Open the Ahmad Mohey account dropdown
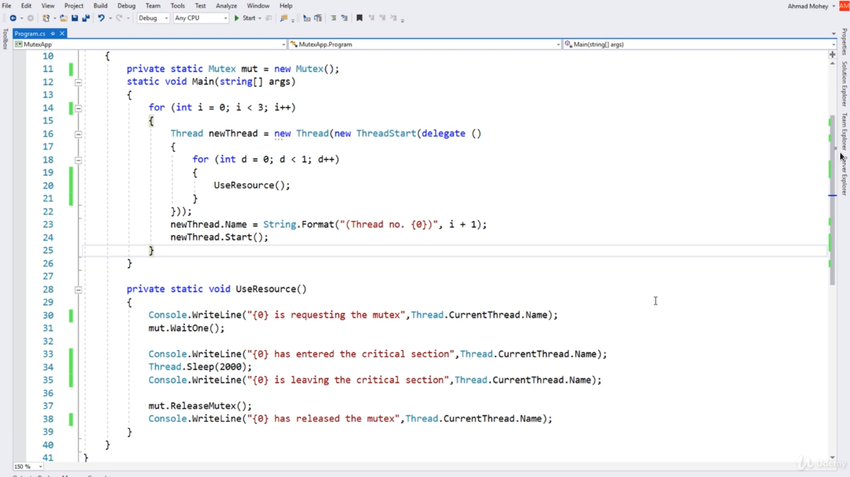The image size is (850, 477). pyautogui.click(x=812, y=6)
